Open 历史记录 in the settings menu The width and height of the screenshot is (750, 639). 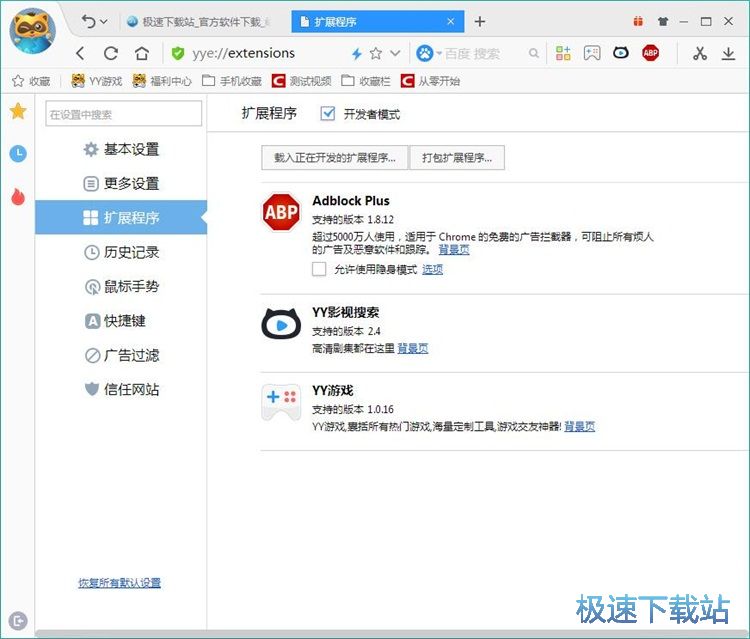point(121,252)
